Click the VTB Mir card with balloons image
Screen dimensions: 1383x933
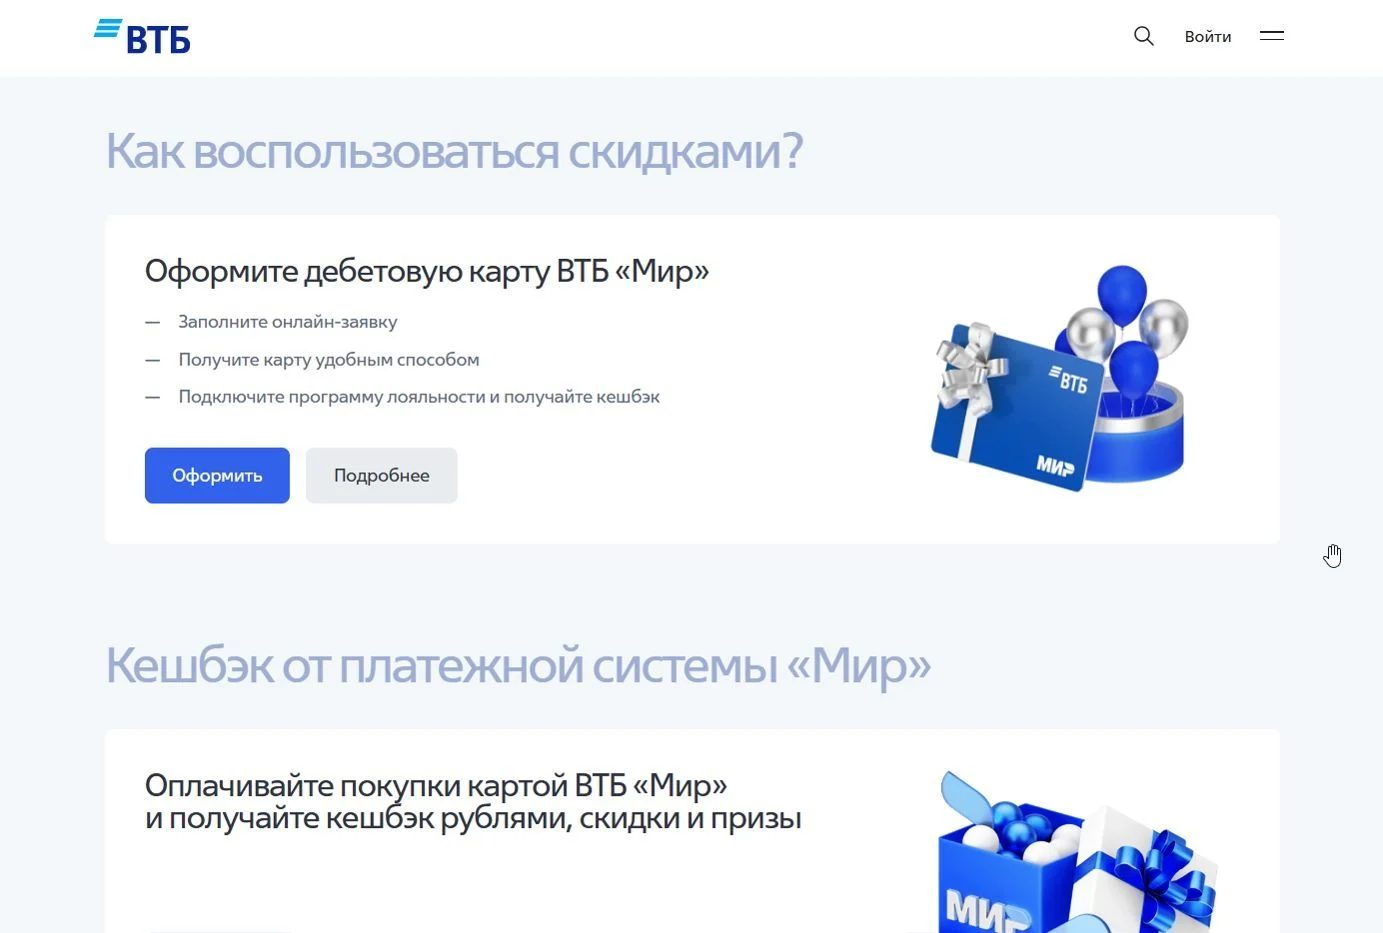[x=1060, y=378]
